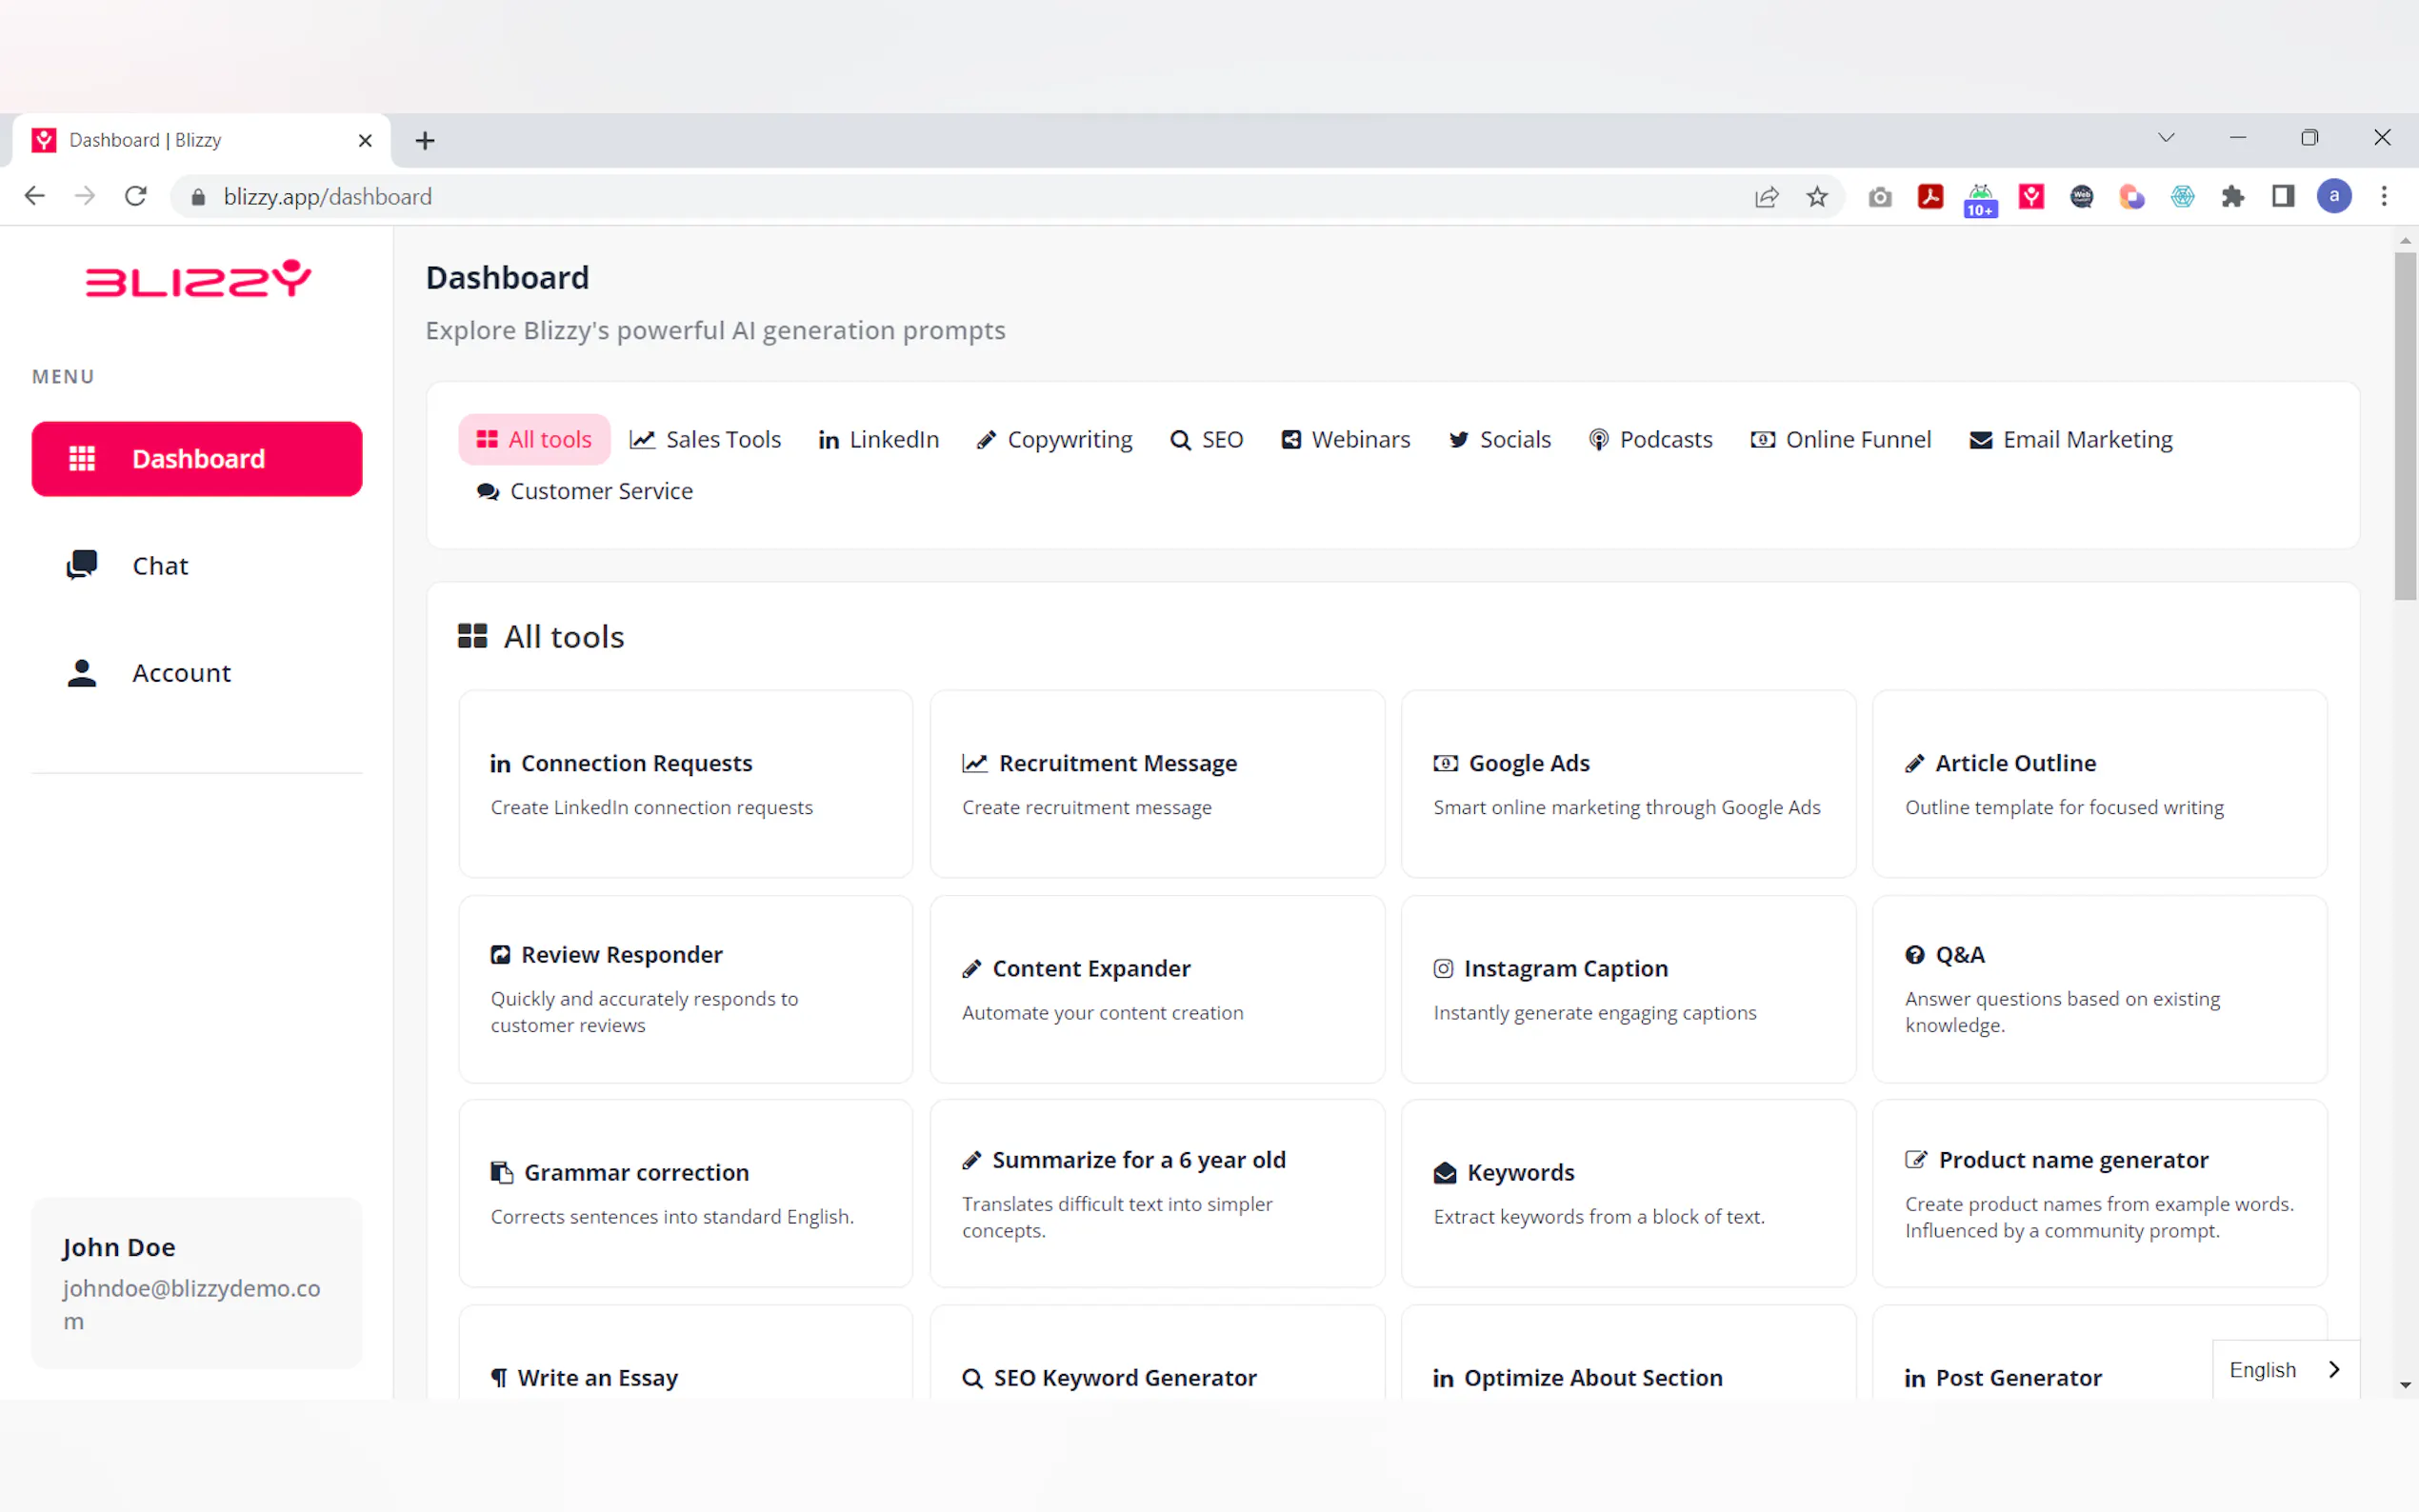2419x1512 pixels.
Task: Click the Adobe Acrobat extension icon
Action: (1930, 197)
